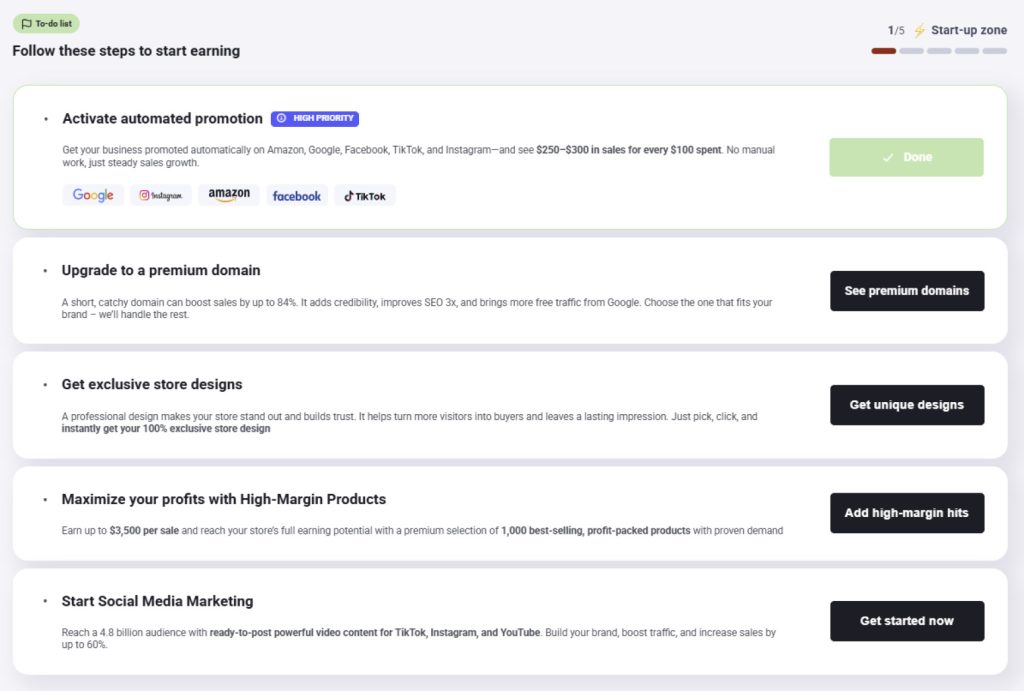Click the lightning bolt Start-up zone icon
Image resolution: width=1024 pixels, height=691 pixels.
coord(920,31)
